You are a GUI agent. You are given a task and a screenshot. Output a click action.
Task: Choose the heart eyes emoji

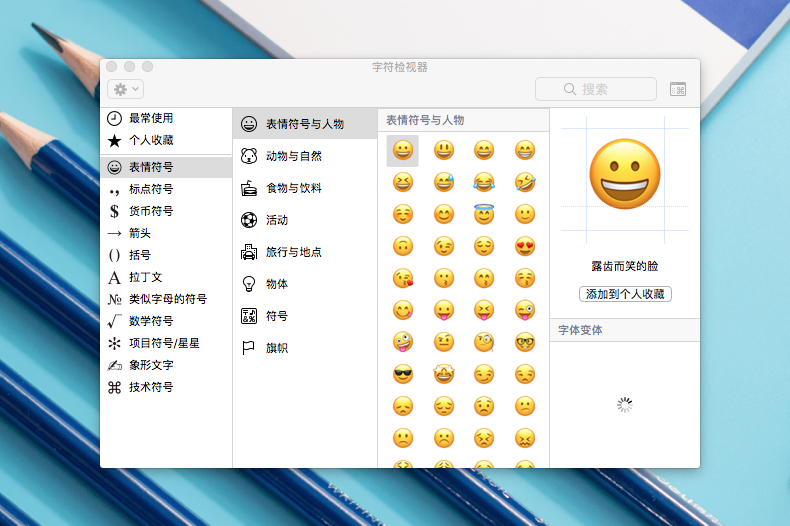pyautogui.click(x=525, y=246)
